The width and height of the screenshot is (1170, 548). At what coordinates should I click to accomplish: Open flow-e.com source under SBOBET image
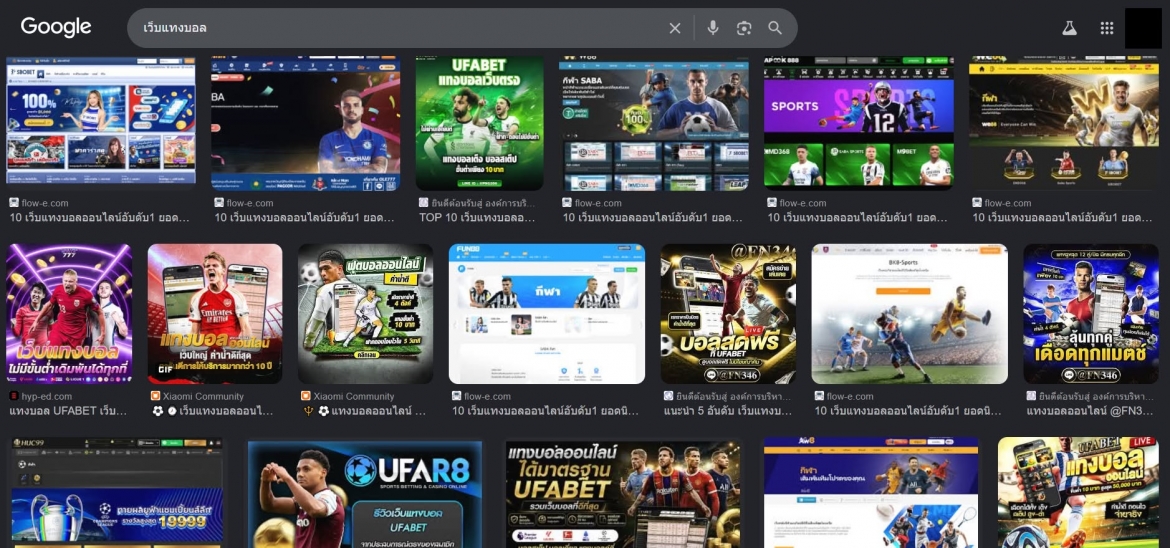(43, 203)
